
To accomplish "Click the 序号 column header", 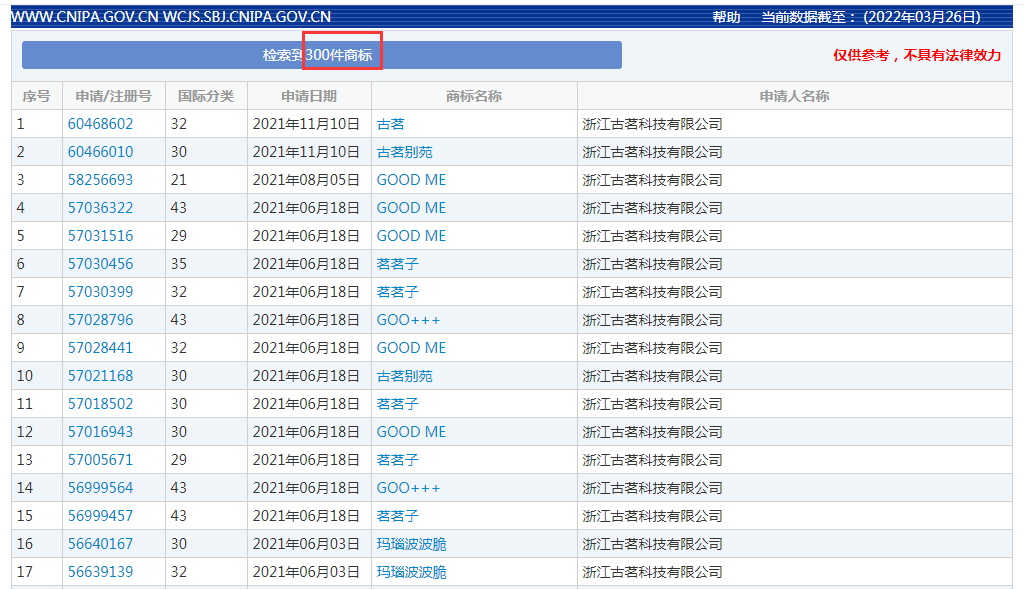I will click(x=37, y=97).
